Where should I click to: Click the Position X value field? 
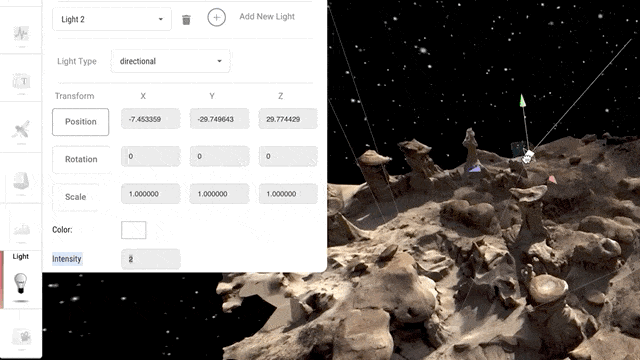pos(151,119)
